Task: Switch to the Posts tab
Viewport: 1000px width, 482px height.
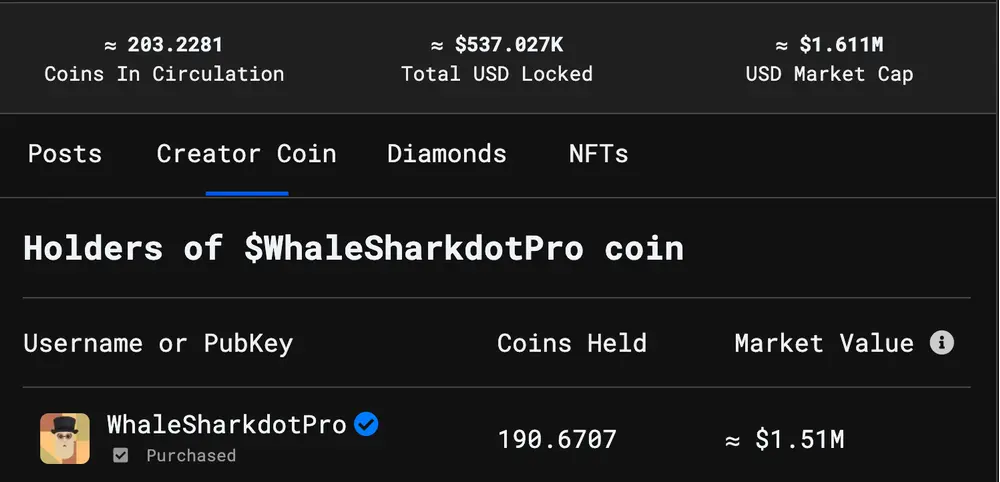Action: (65, 154)
